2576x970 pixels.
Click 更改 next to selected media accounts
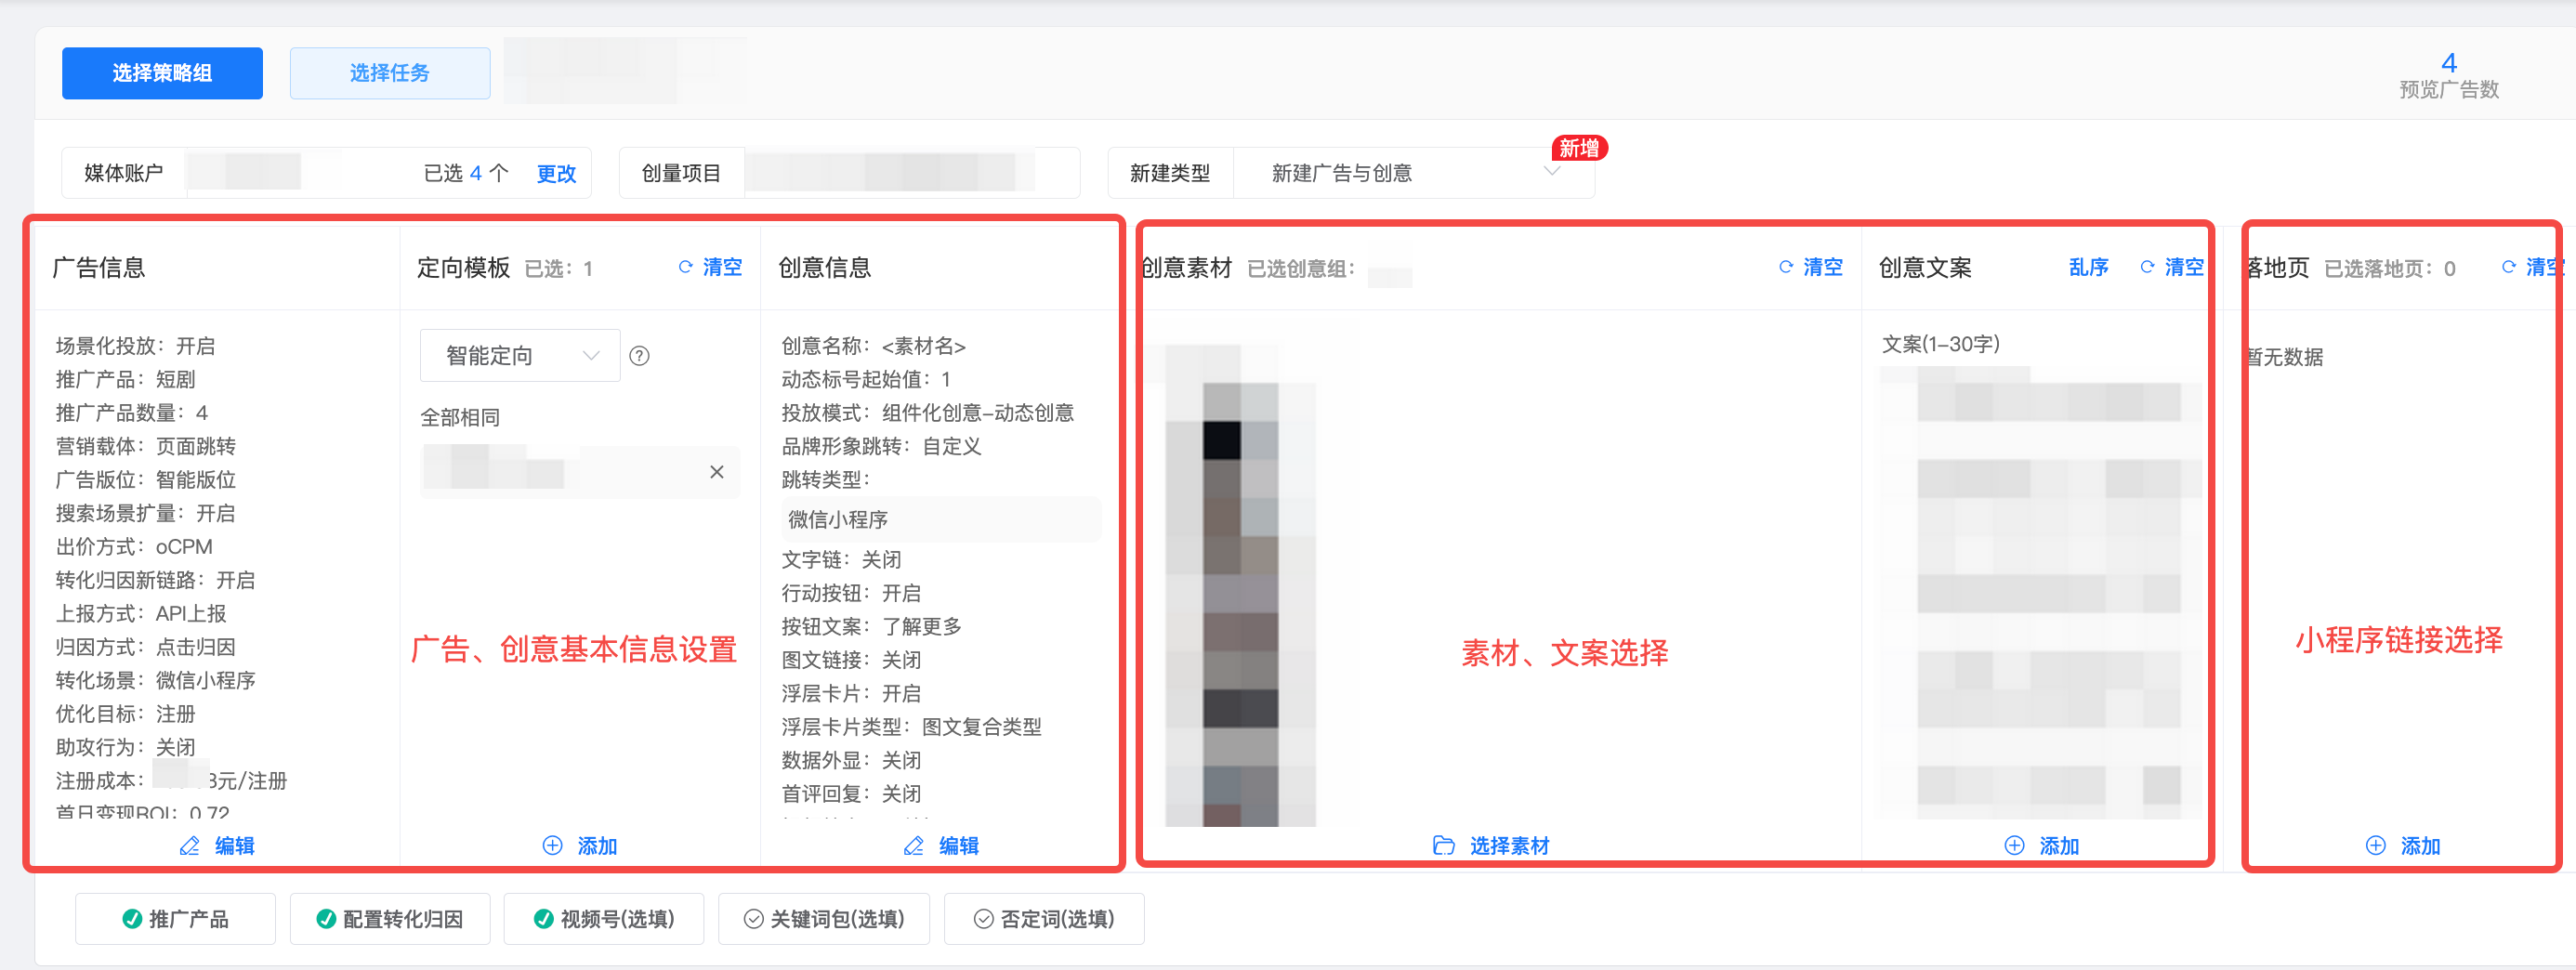pos(556,174)
